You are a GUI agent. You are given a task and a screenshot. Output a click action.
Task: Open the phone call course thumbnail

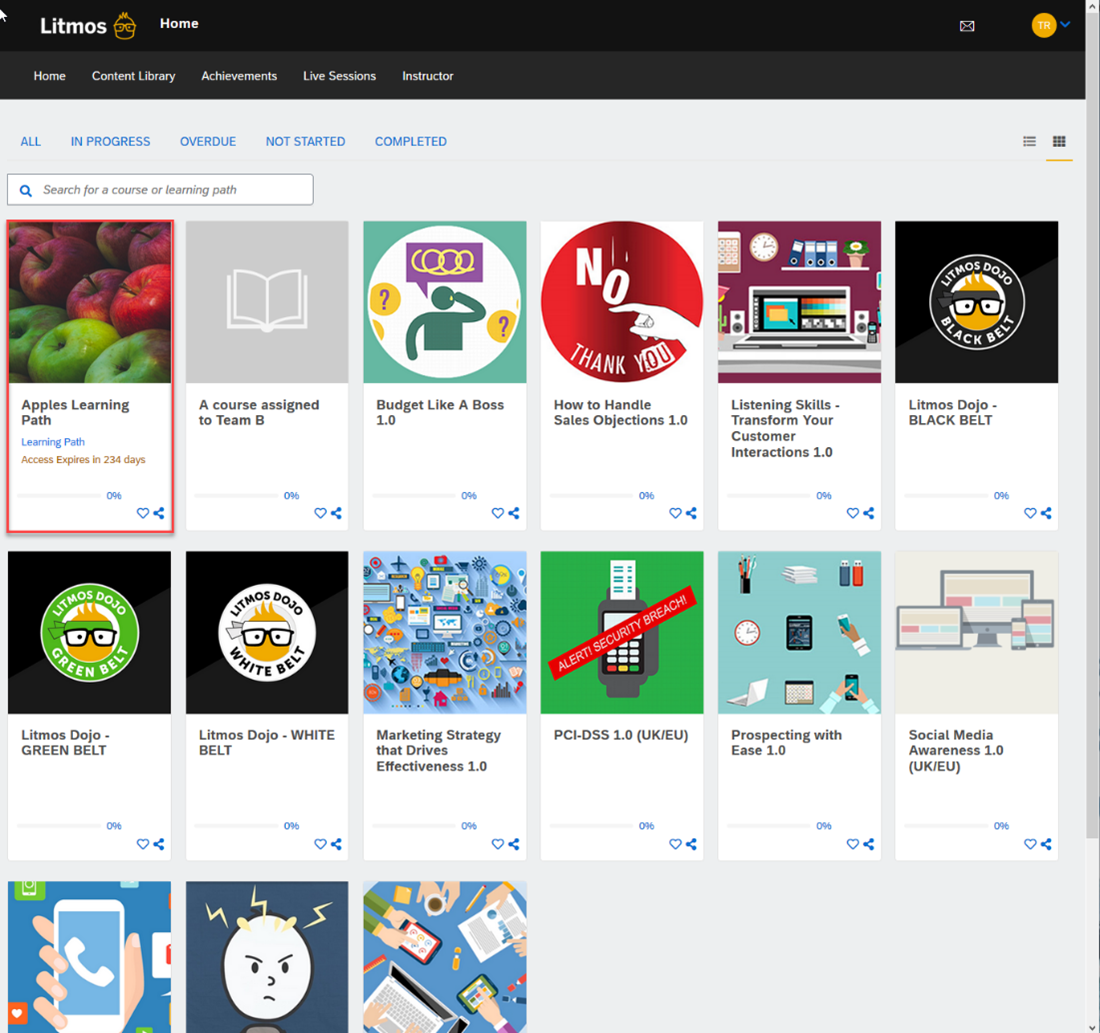[90, 957]
